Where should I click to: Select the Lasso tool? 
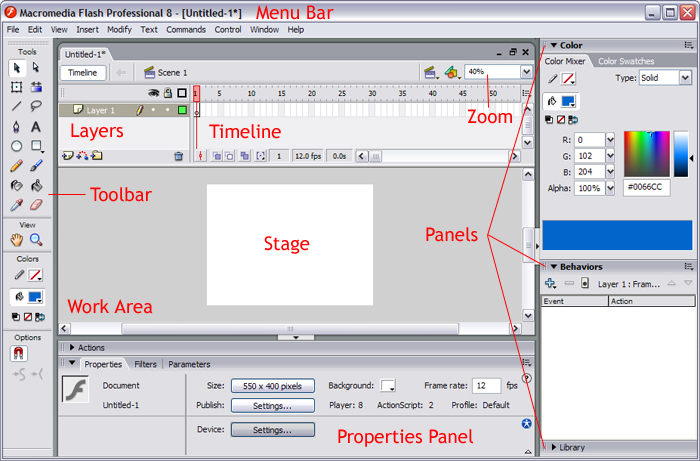[x=36, y=106]
